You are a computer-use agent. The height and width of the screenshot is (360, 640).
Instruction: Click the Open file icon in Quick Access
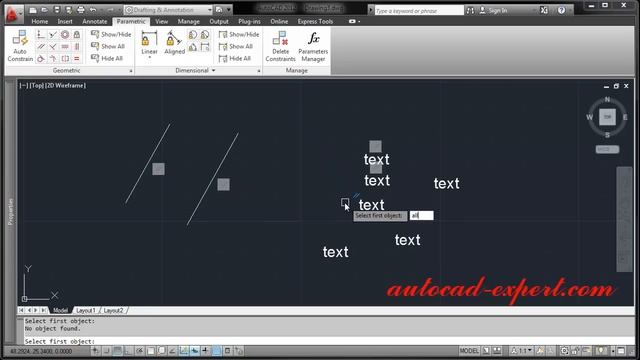(45, 10)
